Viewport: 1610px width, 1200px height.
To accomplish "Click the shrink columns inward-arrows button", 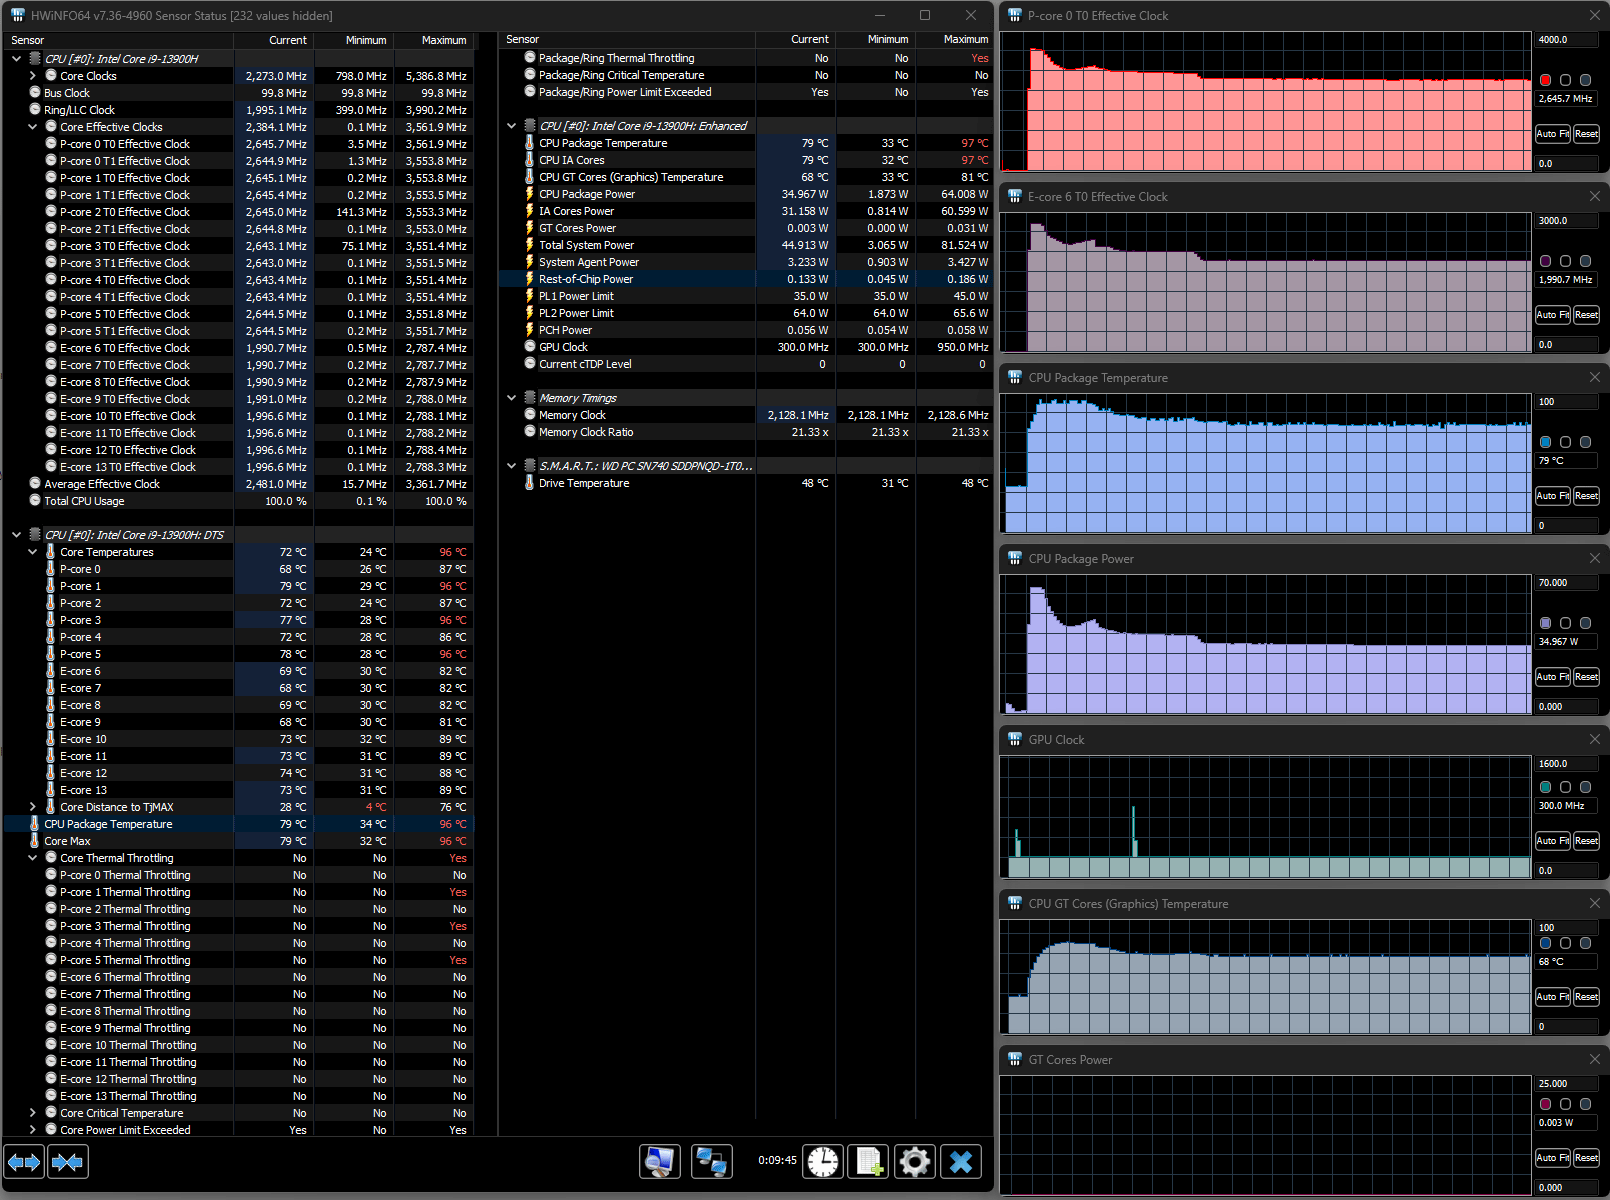I will (x=68, y=1162).
